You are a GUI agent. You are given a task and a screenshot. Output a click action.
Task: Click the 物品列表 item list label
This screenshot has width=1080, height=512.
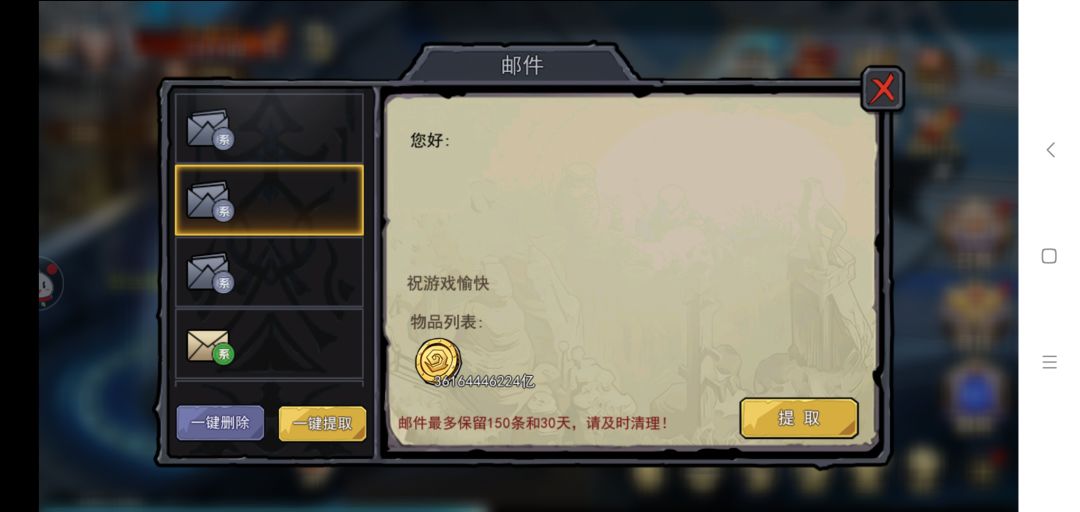point(446,322)
